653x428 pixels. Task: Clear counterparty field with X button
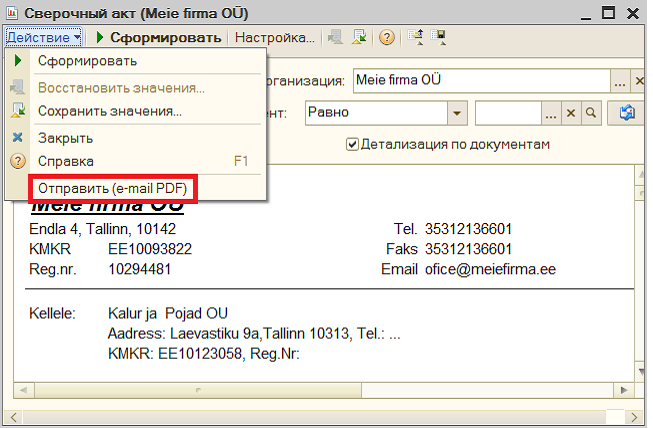tap(571, 113)
